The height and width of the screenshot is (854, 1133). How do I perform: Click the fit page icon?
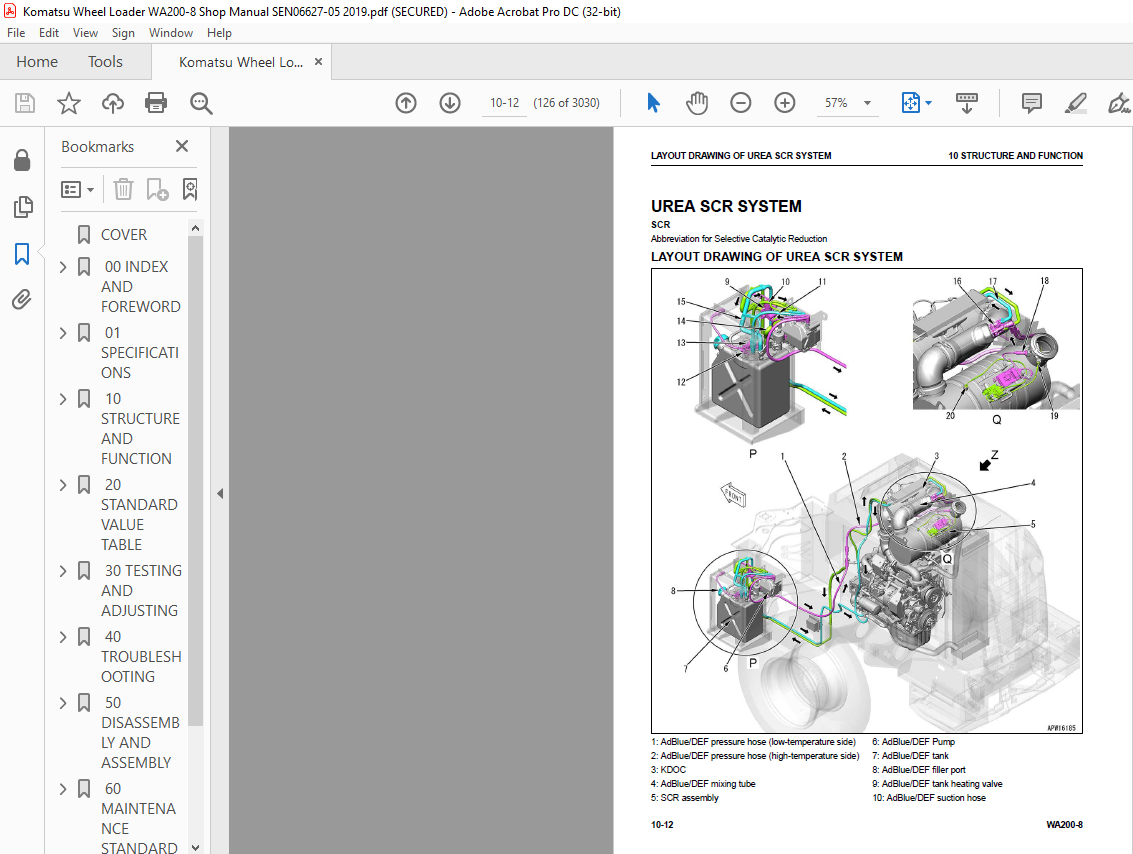910,103
